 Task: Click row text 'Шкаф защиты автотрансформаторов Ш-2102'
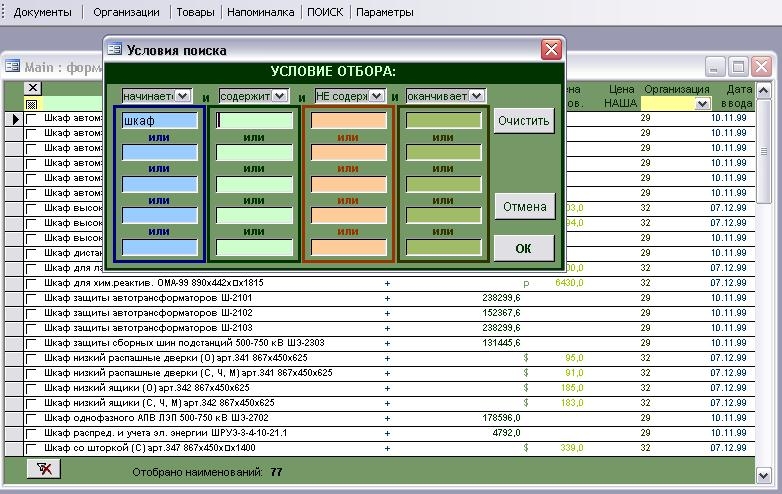tap(148, 313)
